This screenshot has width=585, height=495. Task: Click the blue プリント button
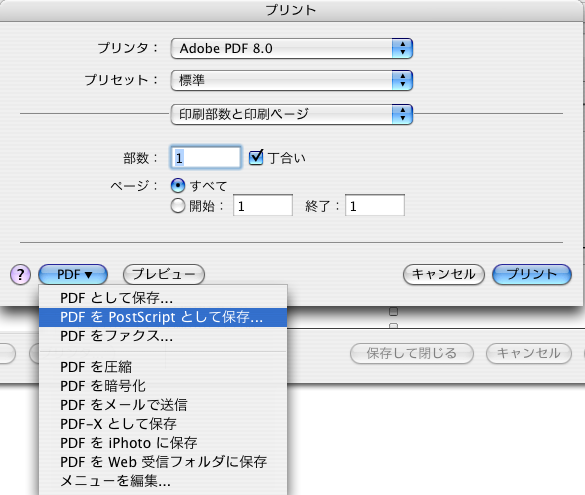pos(532,275)
